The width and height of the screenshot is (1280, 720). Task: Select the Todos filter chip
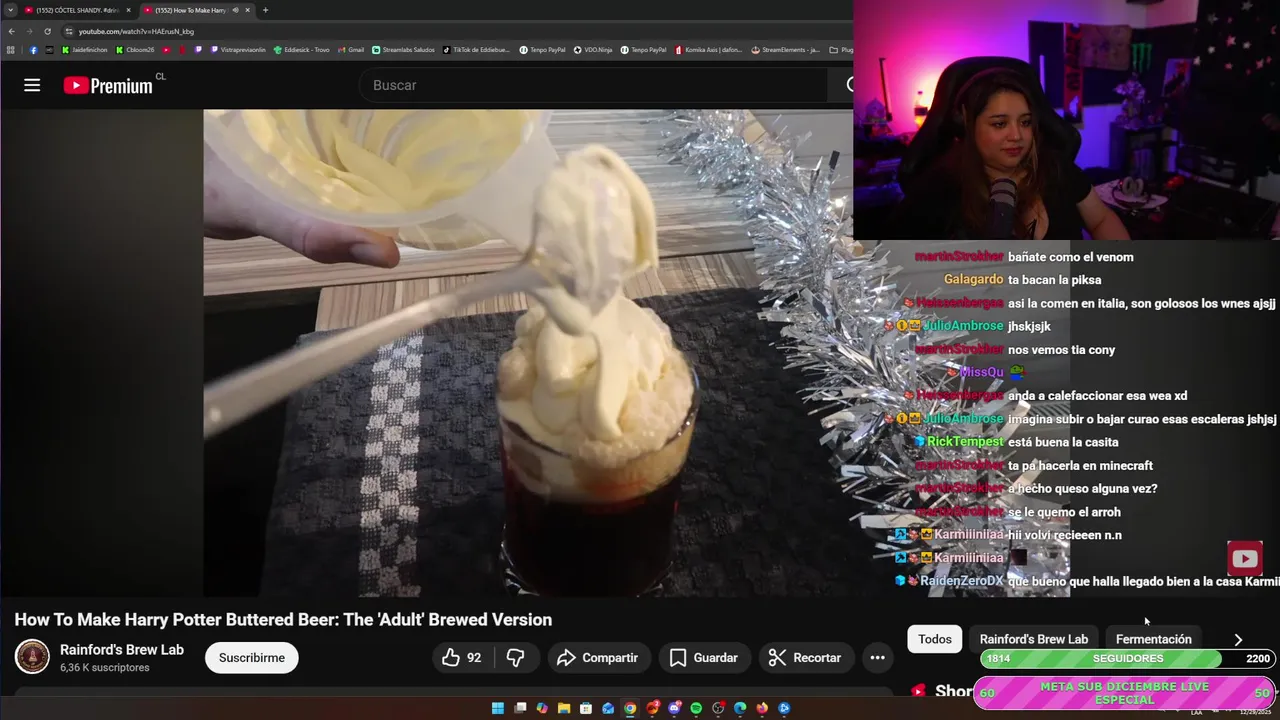click(935, 639)
